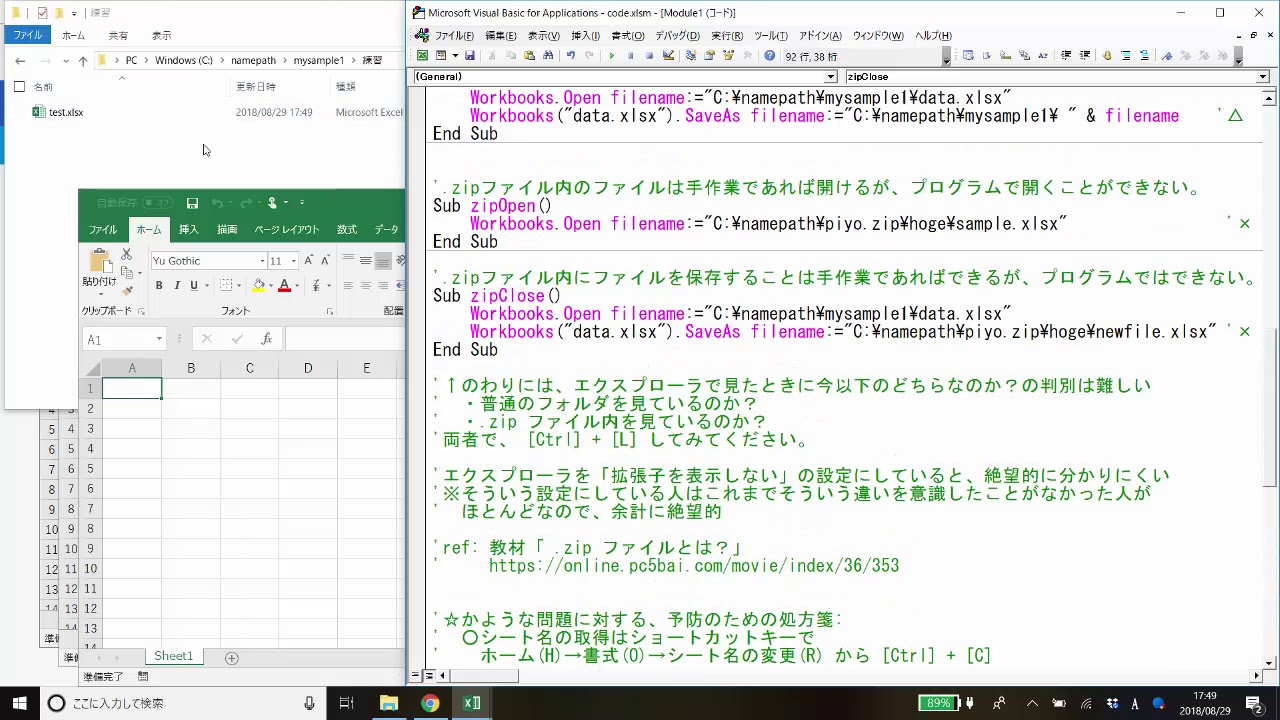
Task: Expand the zipClose procedure dropdown
Action: 1263,77
